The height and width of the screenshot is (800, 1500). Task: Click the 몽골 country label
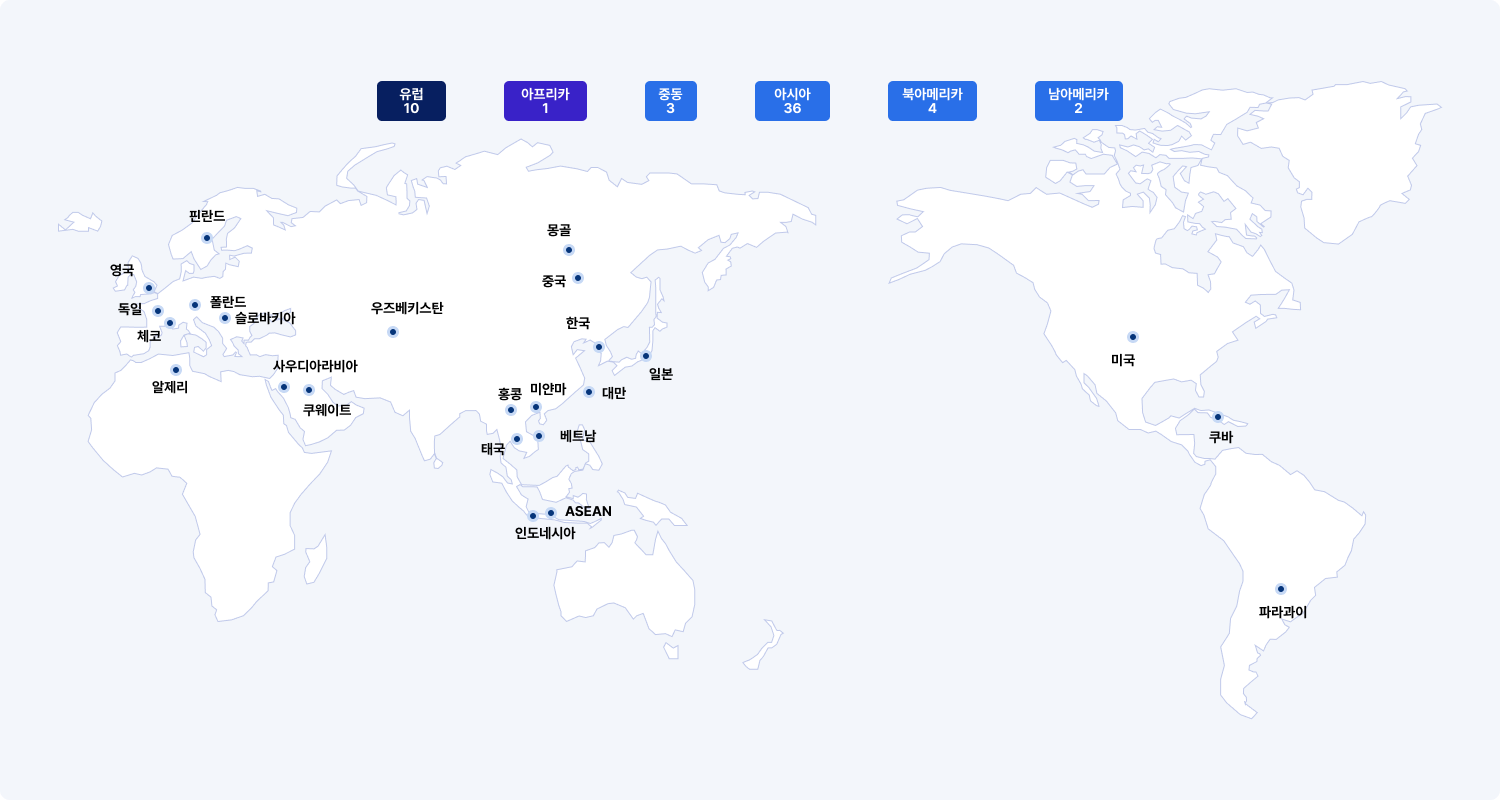coord(559,230)
